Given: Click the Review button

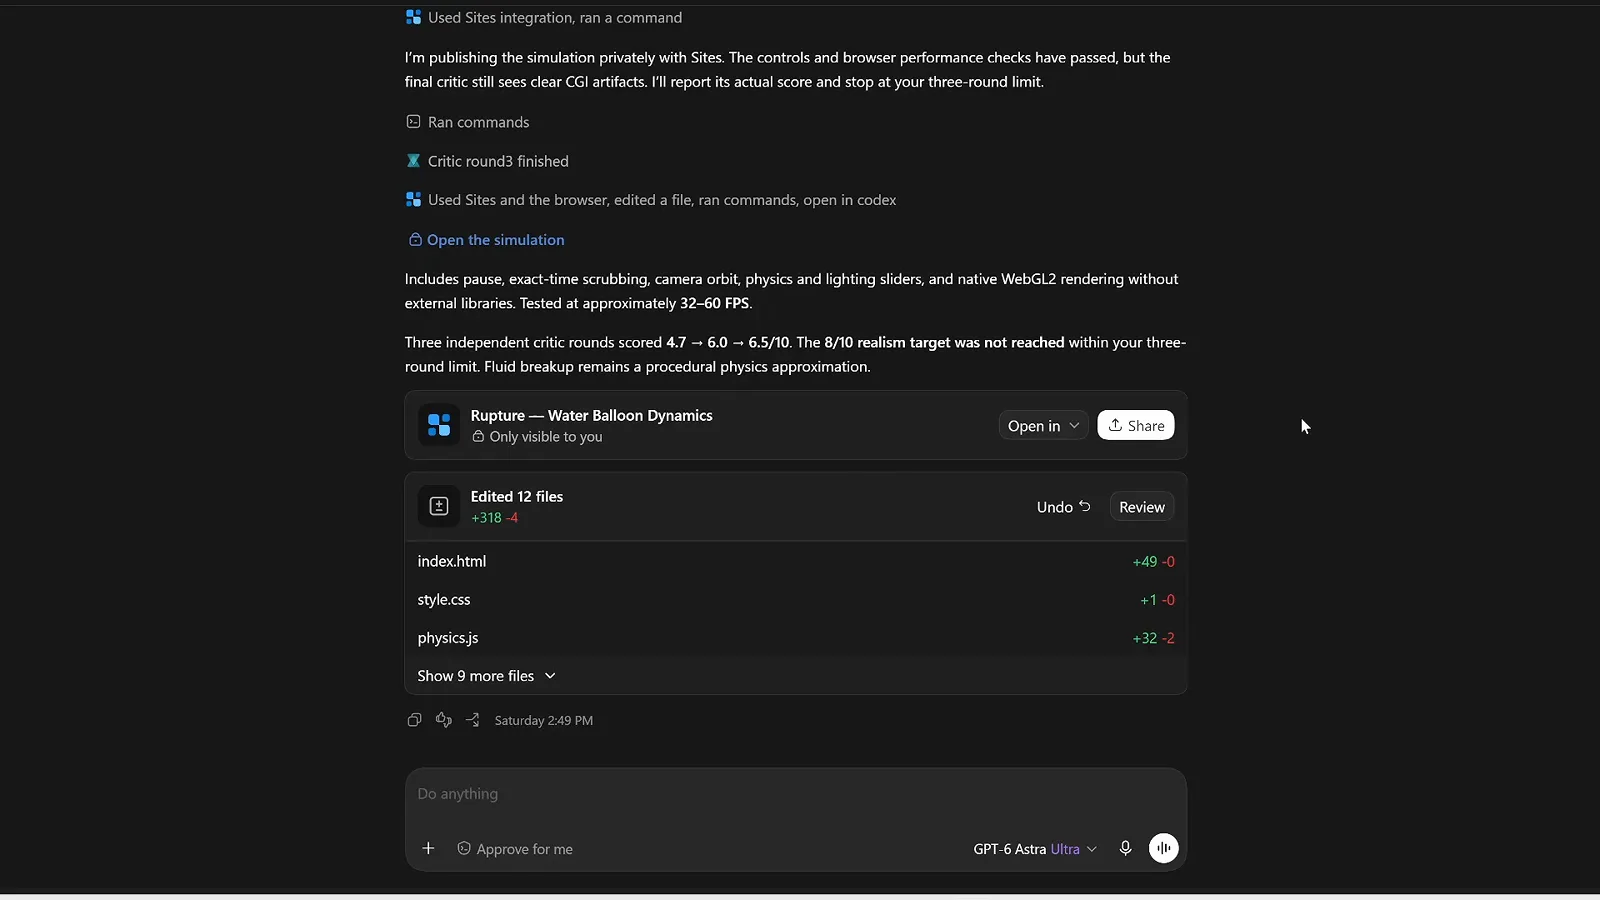Looking at the screenshot, I should pyautogui.click(x=1142, y=507).
